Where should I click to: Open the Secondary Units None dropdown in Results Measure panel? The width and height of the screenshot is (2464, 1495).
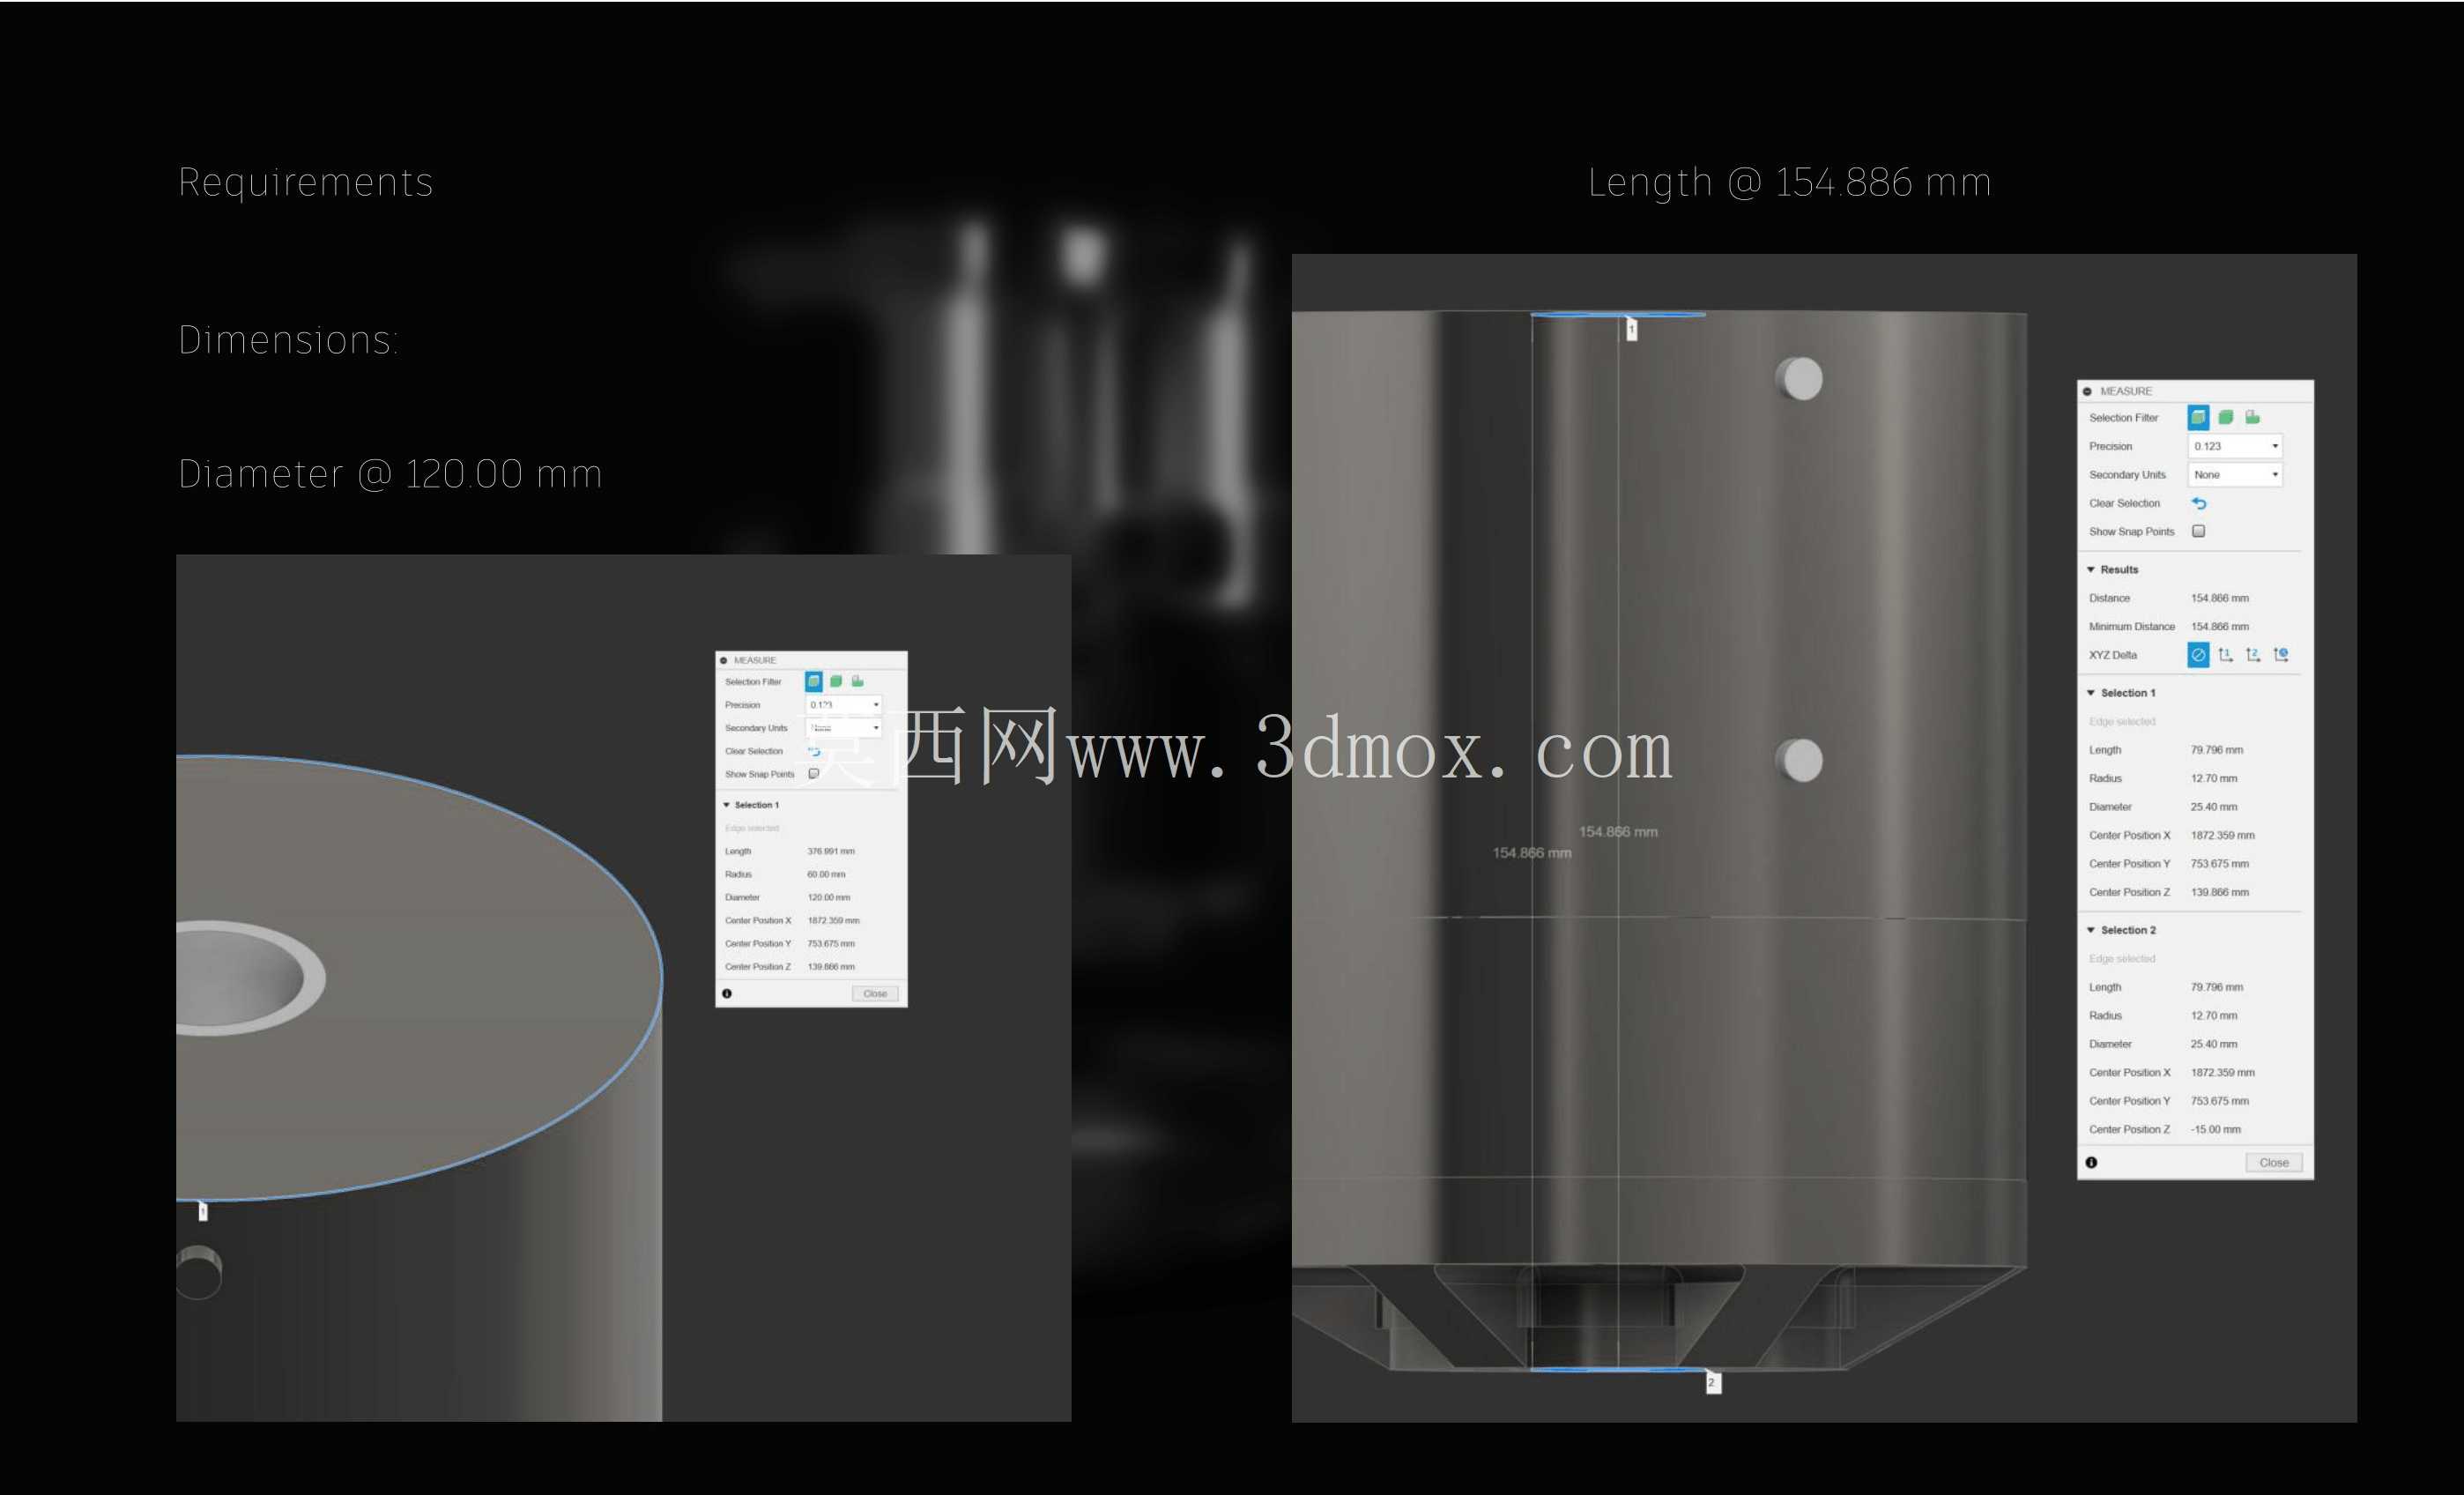point(2236,474)
